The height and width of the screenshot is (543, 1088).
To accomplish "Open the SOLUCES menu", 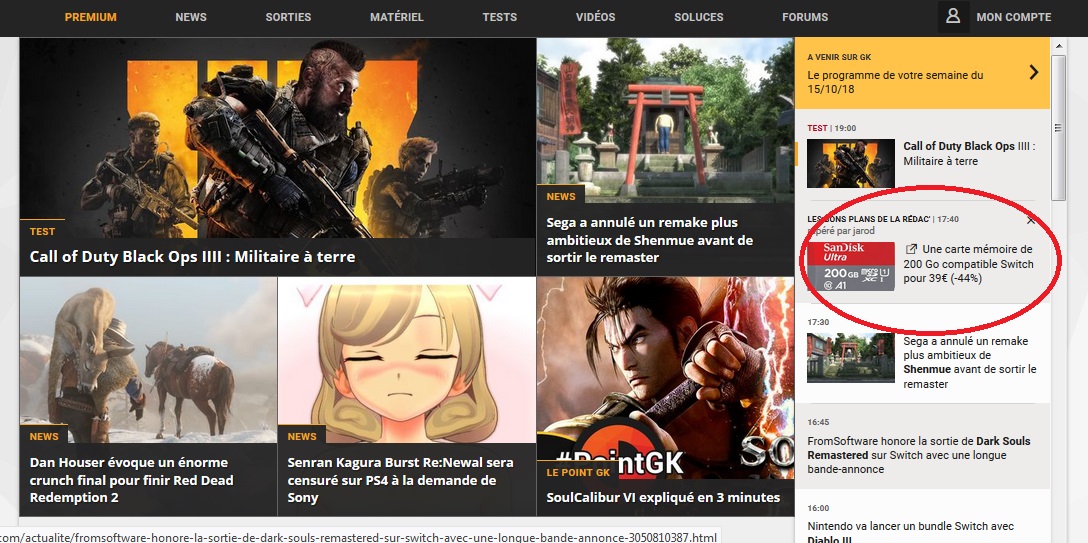I will [x=699, y=17].
